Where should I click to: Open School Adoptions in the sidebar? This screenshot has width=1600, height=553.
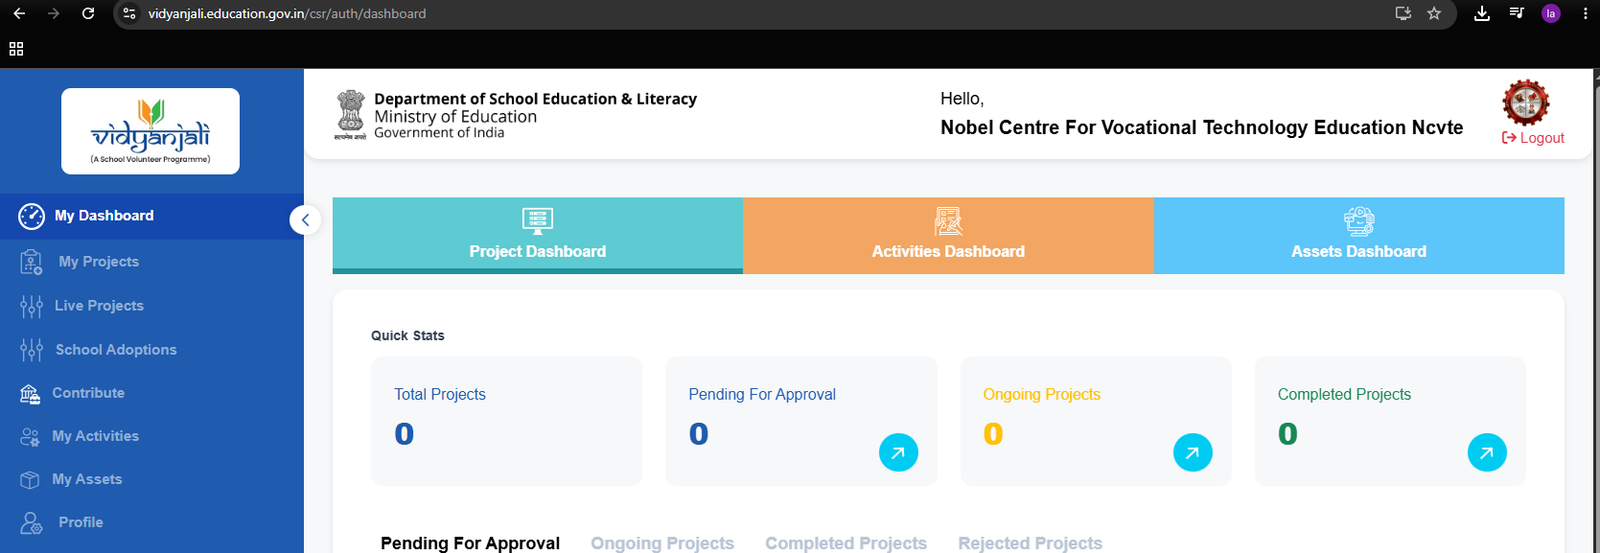[x=152, y=350]
